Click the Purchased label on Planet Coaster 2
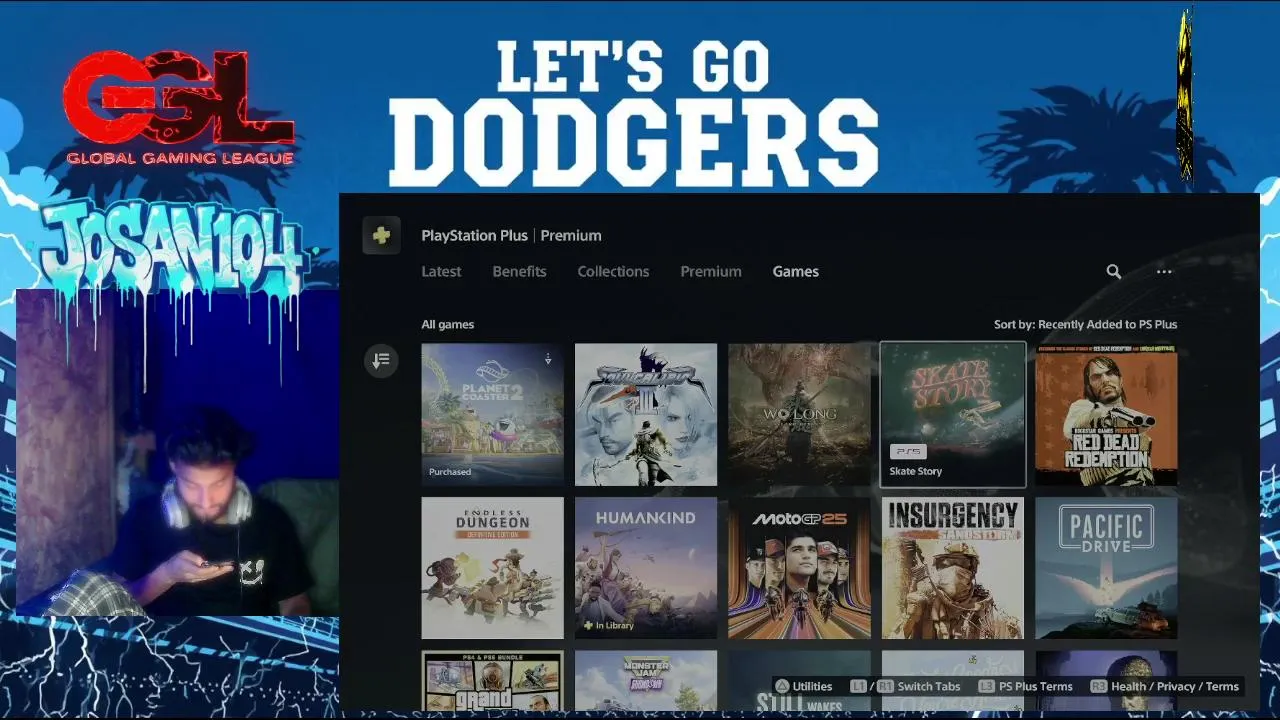The image size is (1280, 720). coord(450,472)
